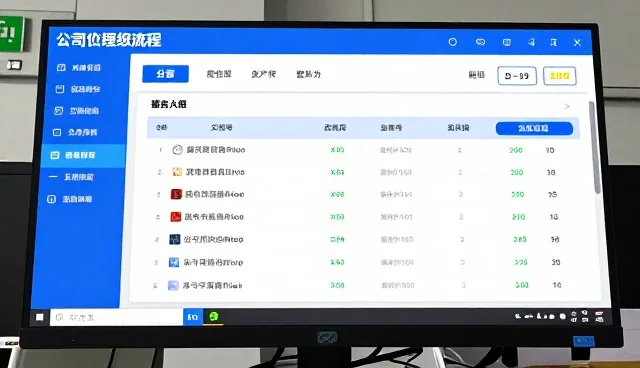This screenshot has width=640, height=368.
Task: Click the orange icon in the second table row
Action: click(177, 172)
